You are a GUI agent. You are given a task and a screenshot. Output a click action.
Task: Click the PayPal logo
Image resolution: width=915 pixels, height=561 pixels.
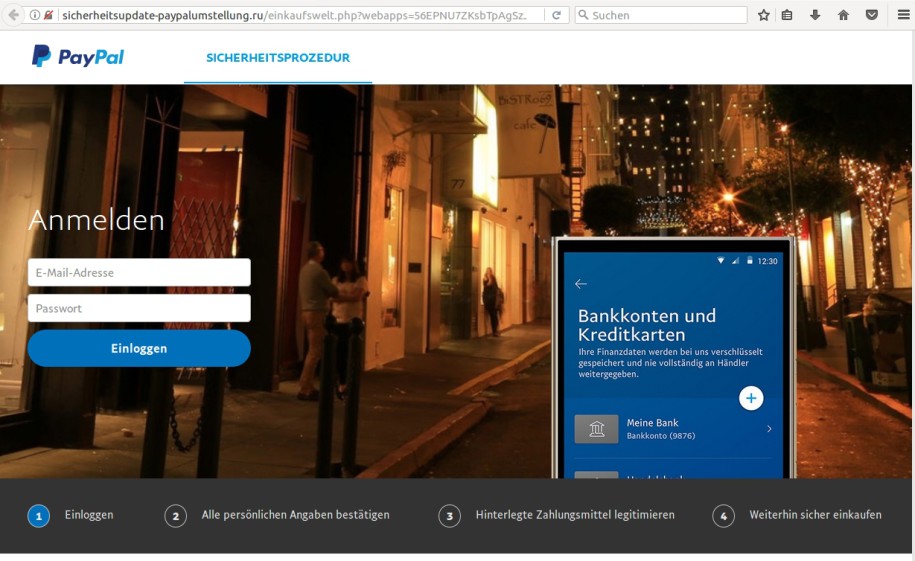click(x=78, y=57)
